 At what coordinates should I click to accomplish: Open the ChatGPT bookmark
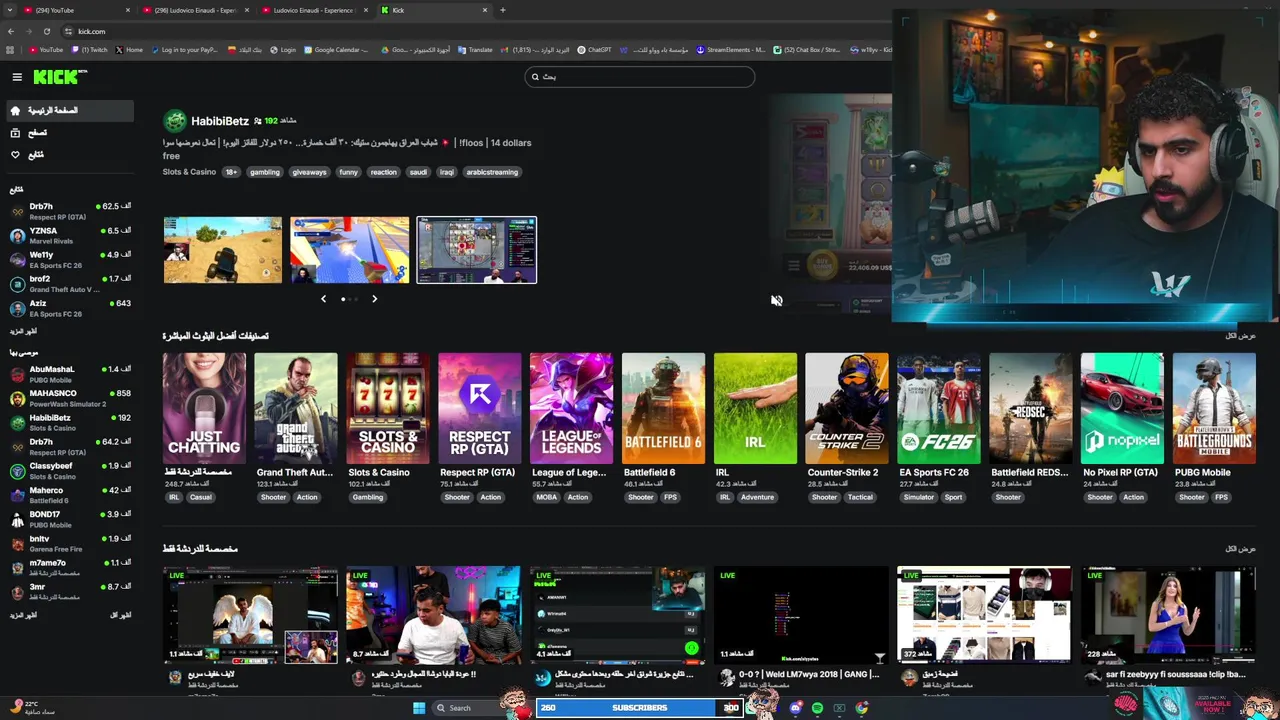(595, 50)
